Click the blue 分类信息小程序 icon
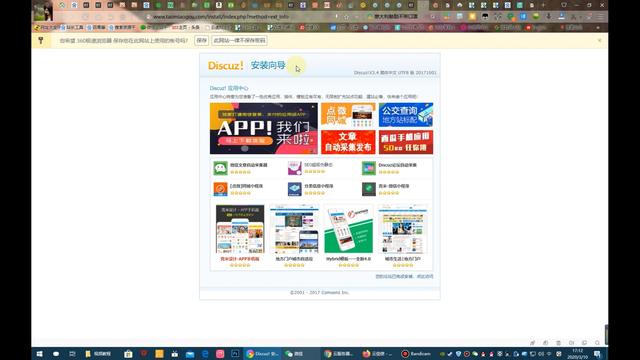This screenshot has height=360, width=640. pyautogui.click(x=295, y=189)
